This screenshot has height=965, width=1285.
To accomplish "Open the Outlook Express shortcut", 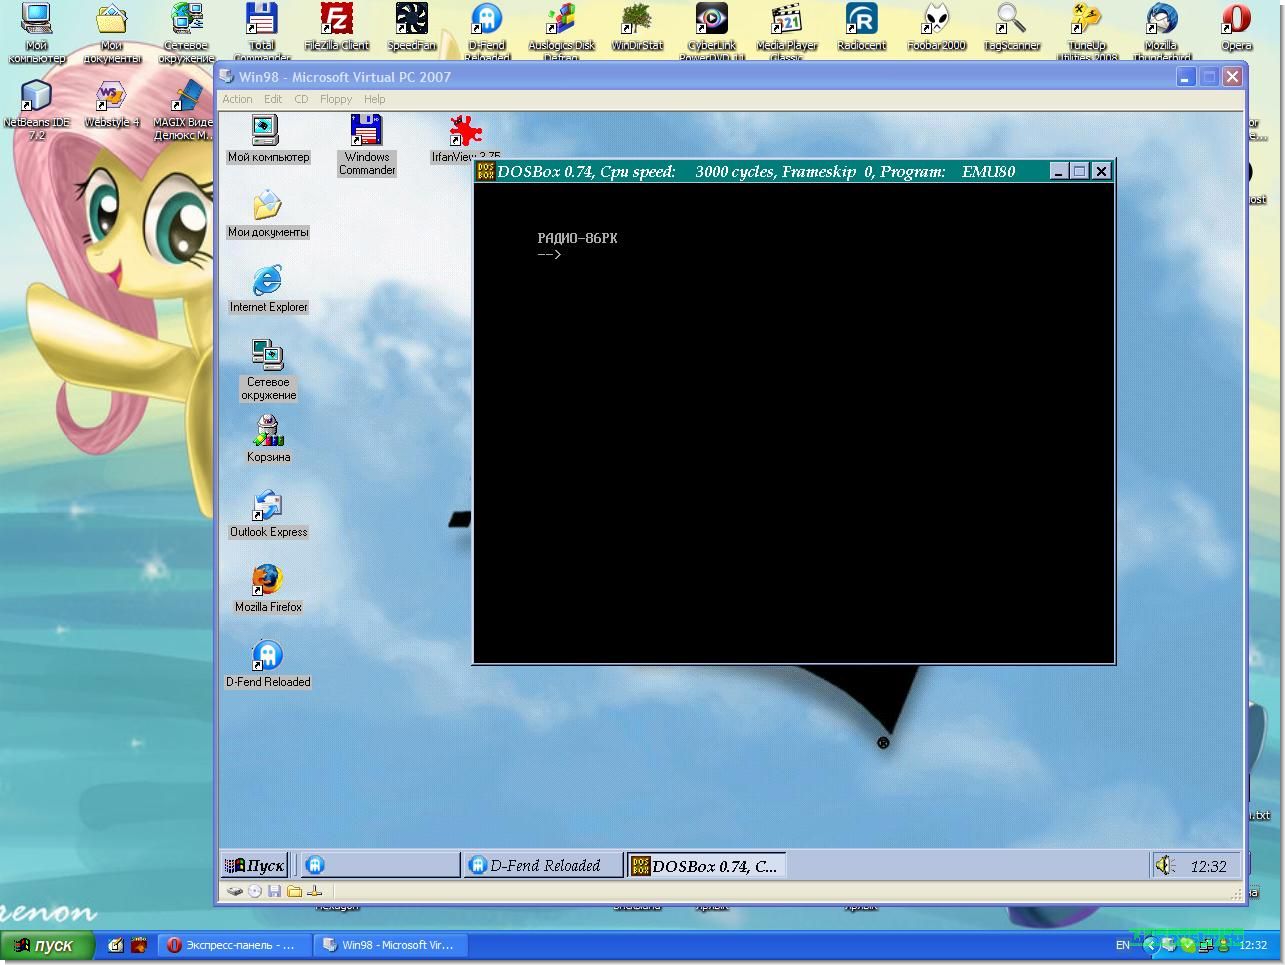I will click(x=267, y=507).
